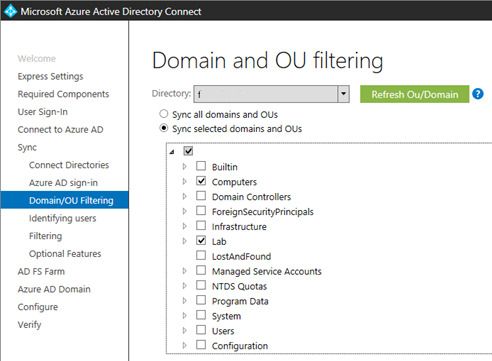The height and width of the screenshot is (361, 492).
Task: Open Required Components step
Action: (63, 94)
